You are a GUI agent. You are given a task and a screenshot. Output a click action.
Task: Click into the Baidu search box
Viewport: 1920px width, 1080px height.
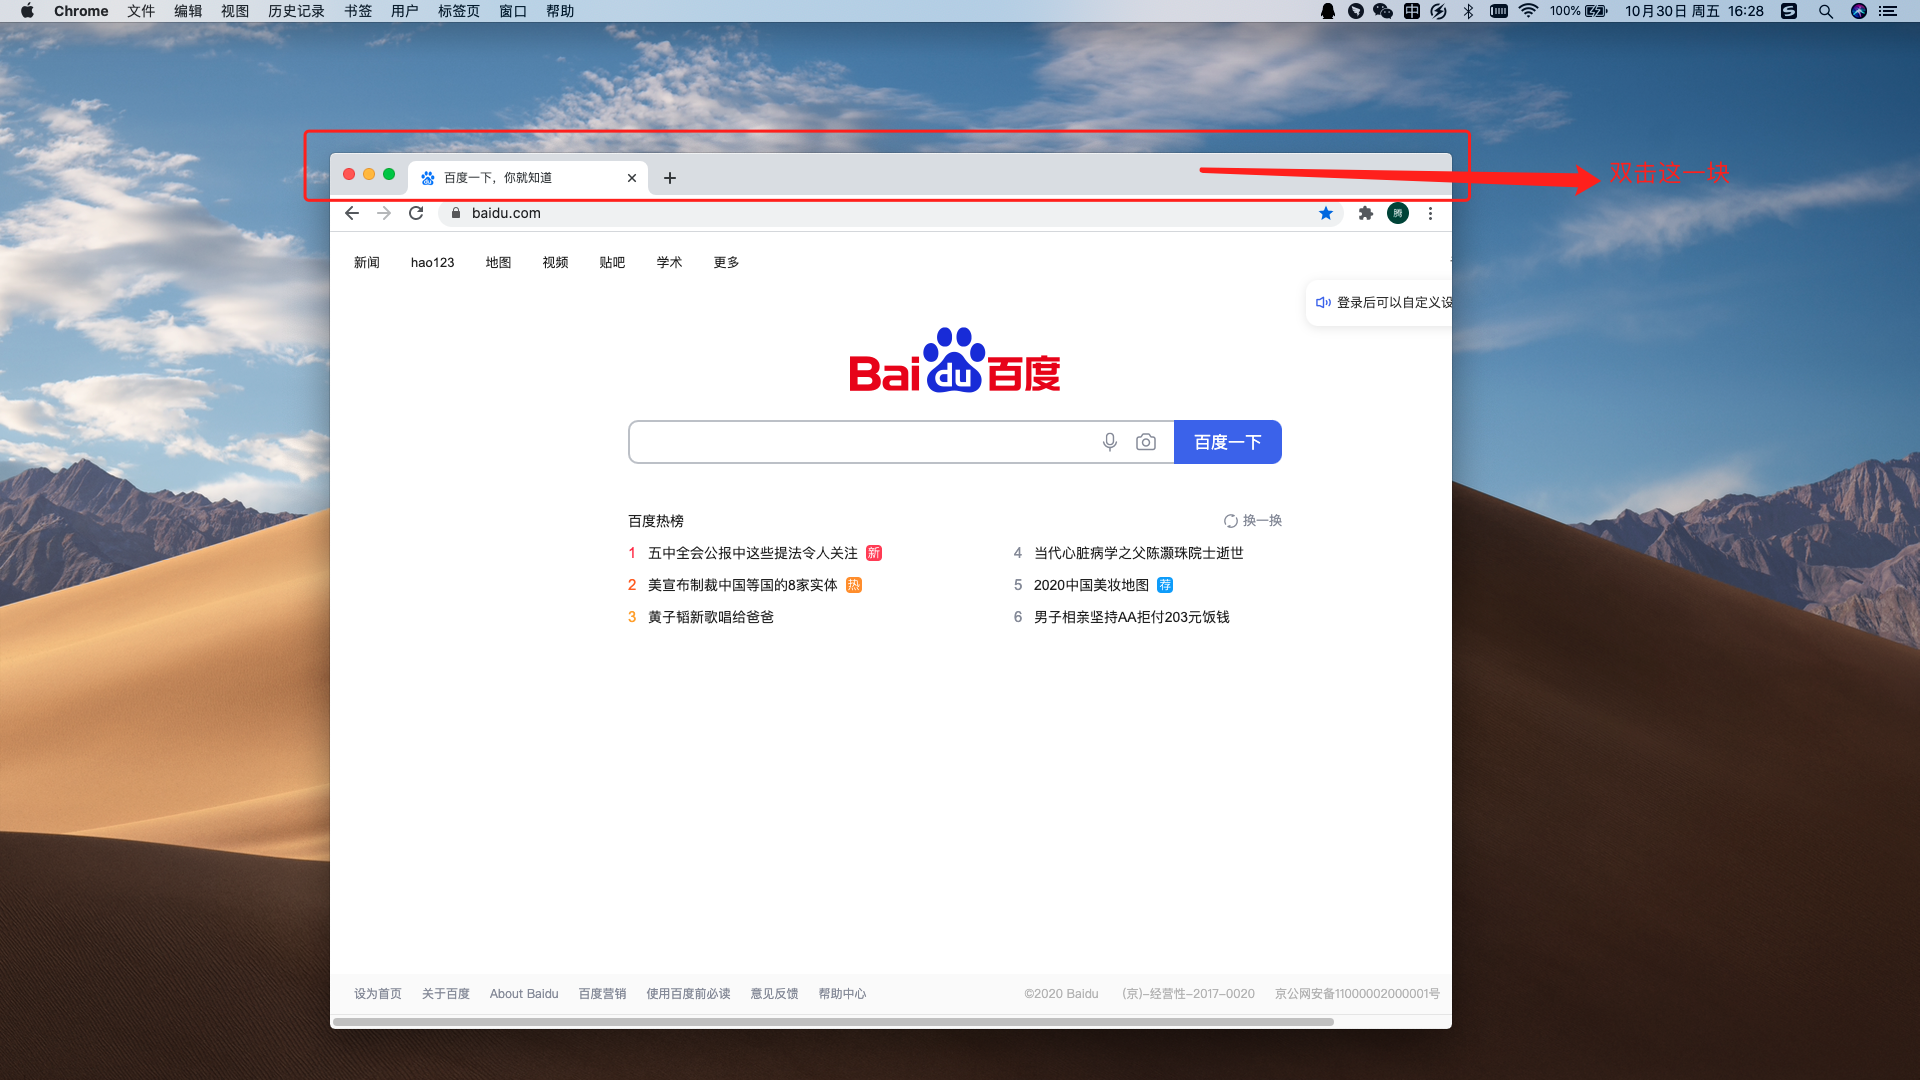point(860,442)
